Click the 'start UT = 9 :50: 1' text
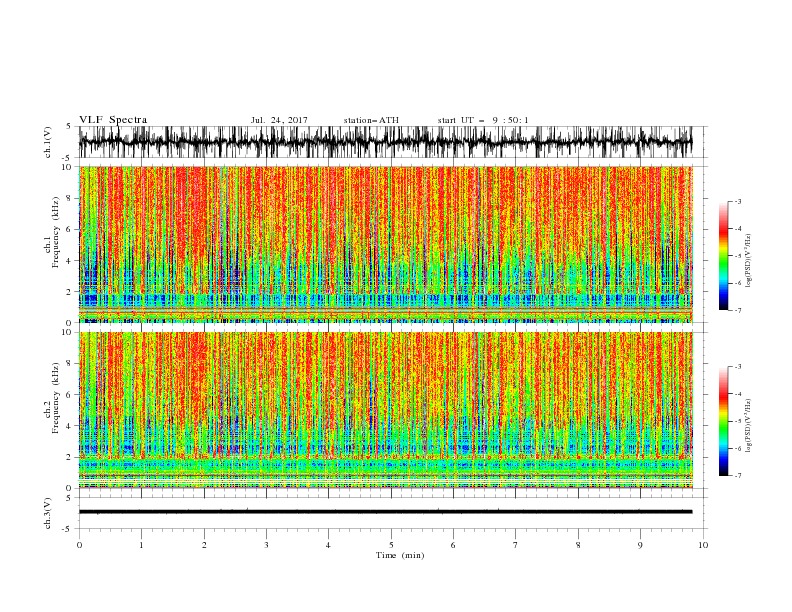This screenshot has width=792, height=612. (483, 120)
